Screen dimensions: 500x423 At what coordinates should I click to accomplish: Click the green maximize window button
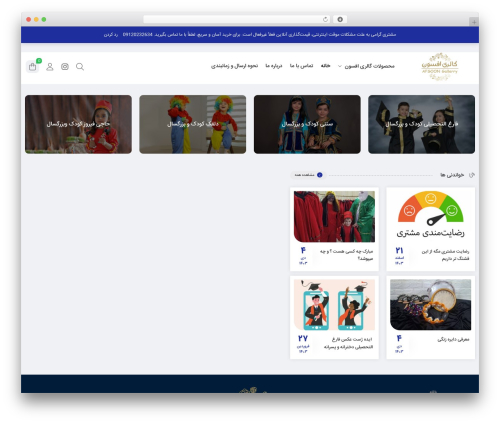(x=44, y=20)
